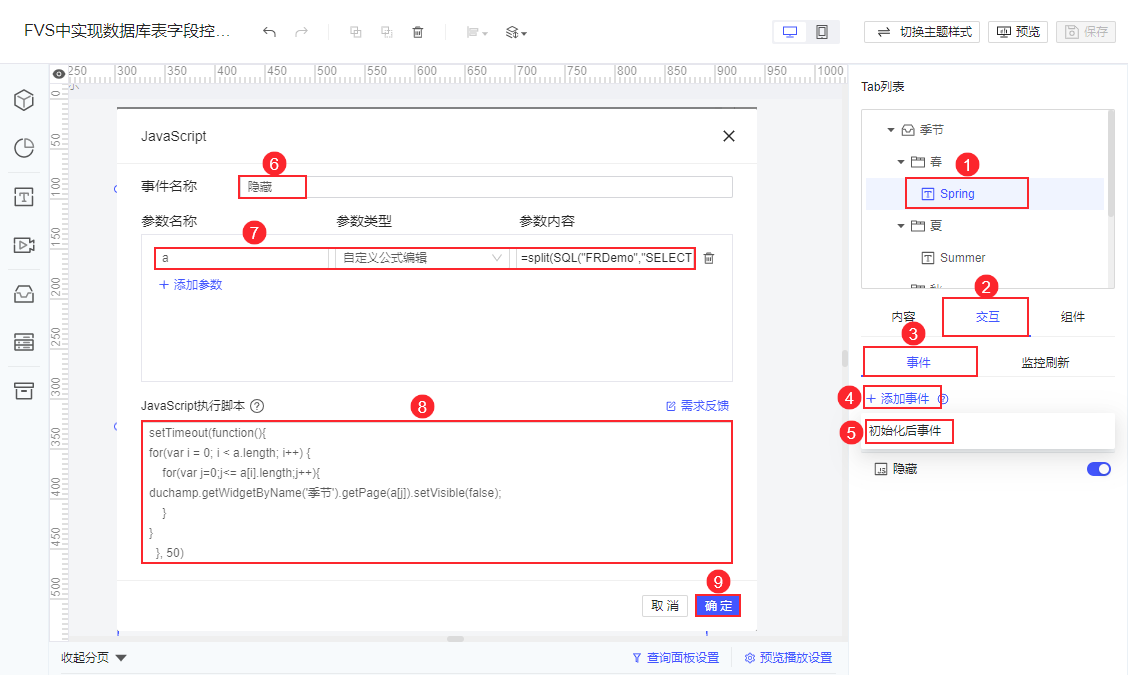1128x675 pixels.
Task: Switch to the 监控刷新 sub-tab
Action: coord(1045,362)
